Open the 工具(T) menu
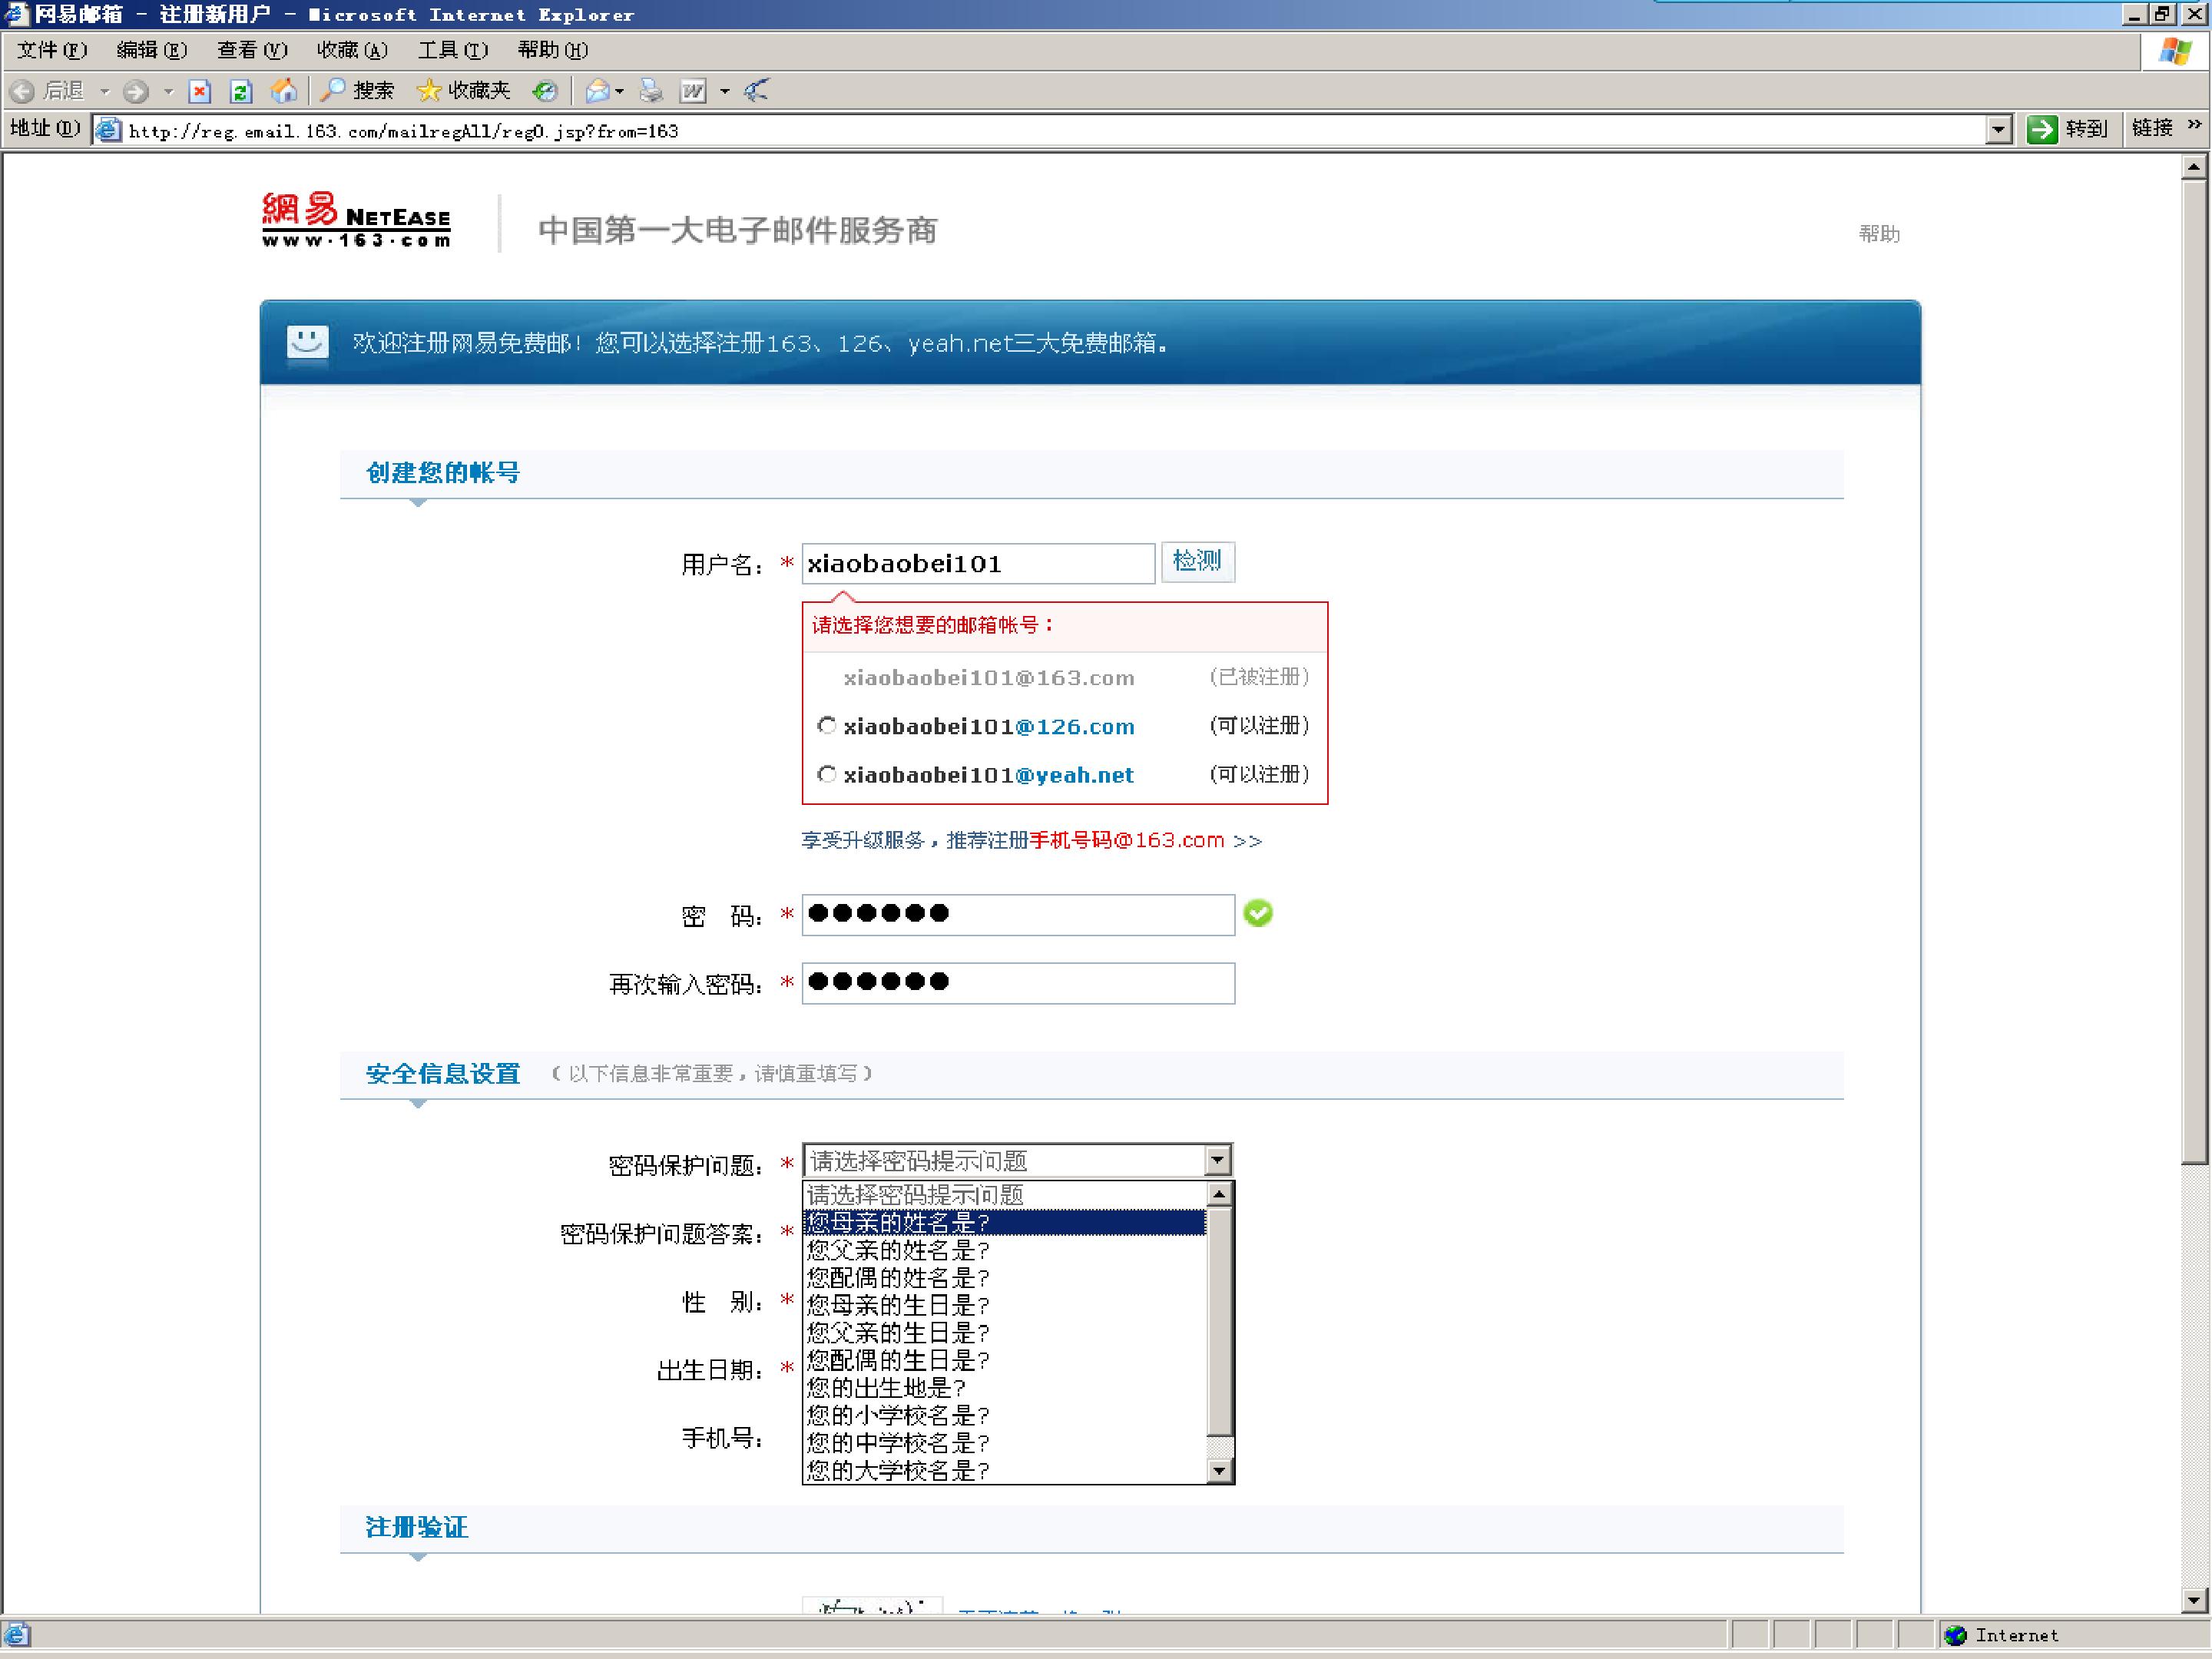Viewport: 2212px width, 1659px height. (453, 50)
